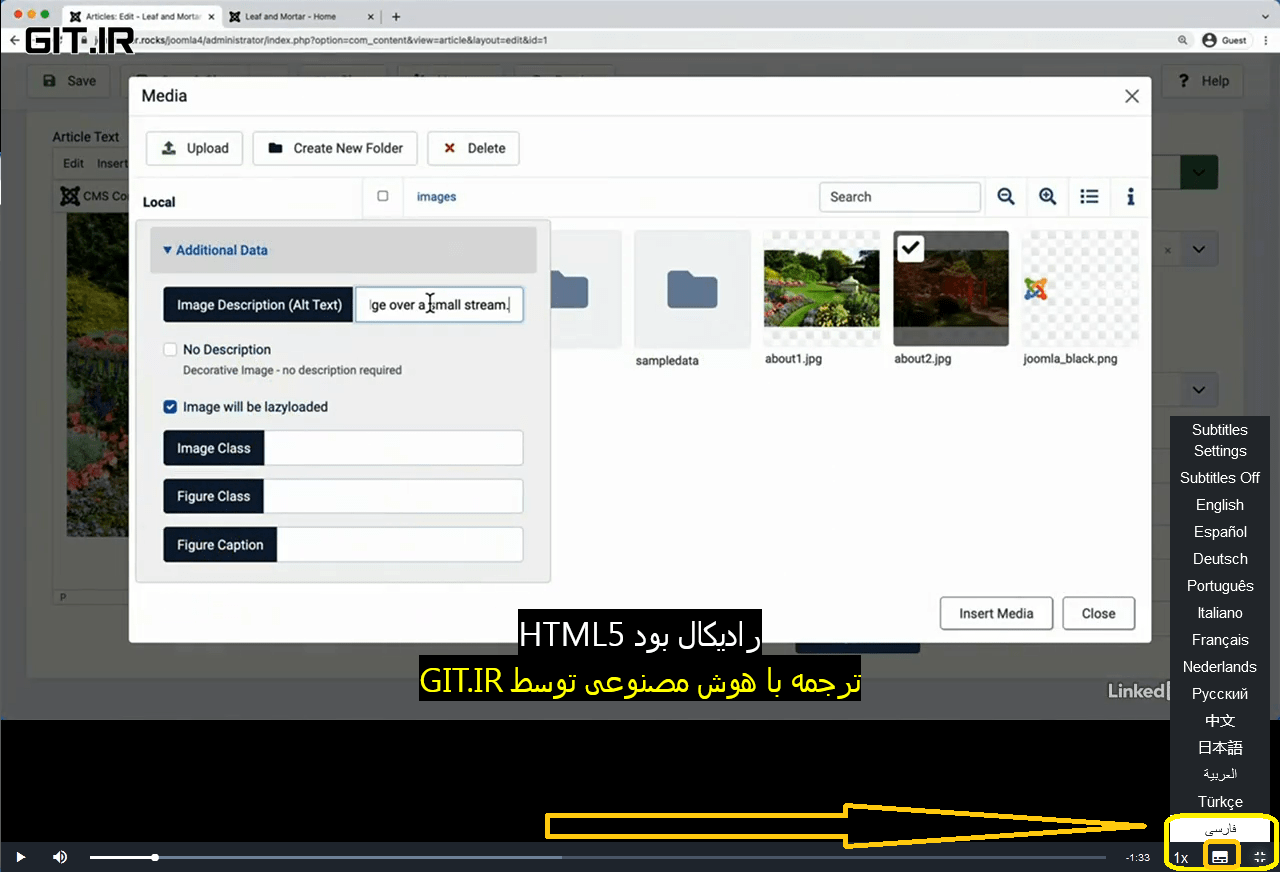Click the Upload button in Media dialog
The height and width of the screenshot is (872, 1280).
[x=194, y=148]
